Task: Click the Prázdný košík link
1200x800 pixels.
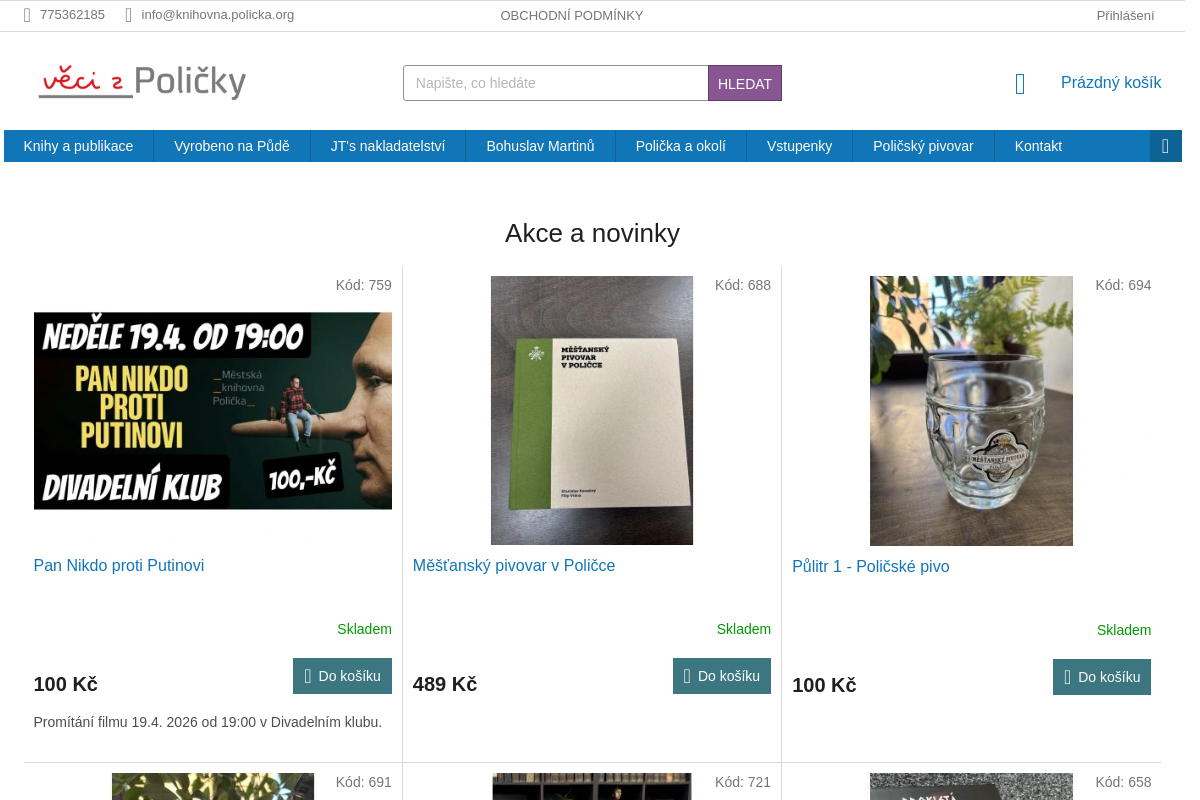Action: click(x=1111, y=83)
